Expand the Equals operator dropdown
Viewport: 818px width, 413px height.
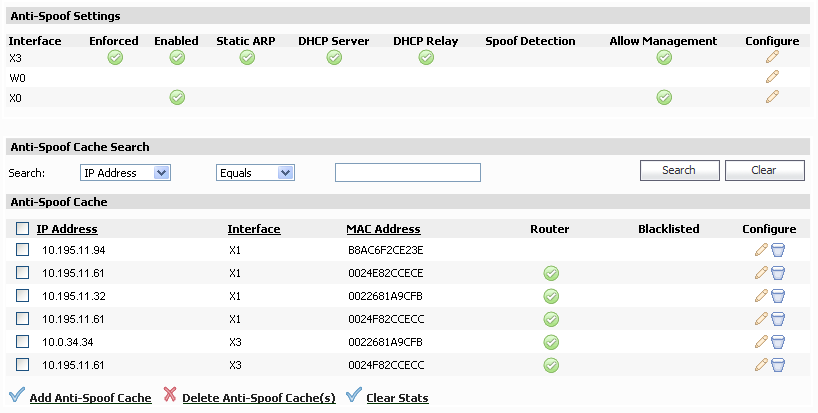255,173
